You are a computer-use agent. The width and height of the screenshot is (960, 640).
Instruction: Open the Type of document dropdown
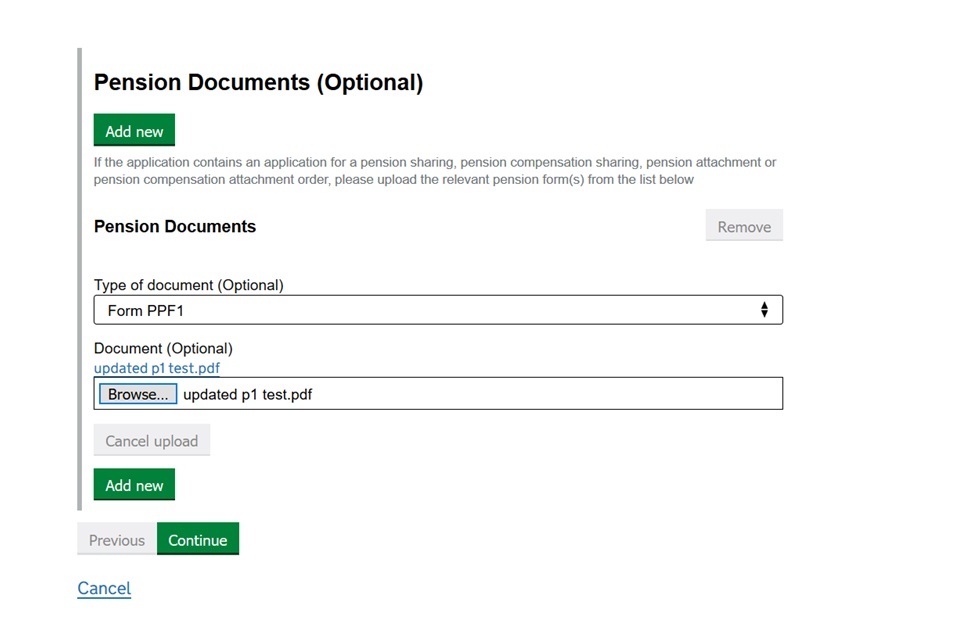pyautogui.click(x=437, y=310)
